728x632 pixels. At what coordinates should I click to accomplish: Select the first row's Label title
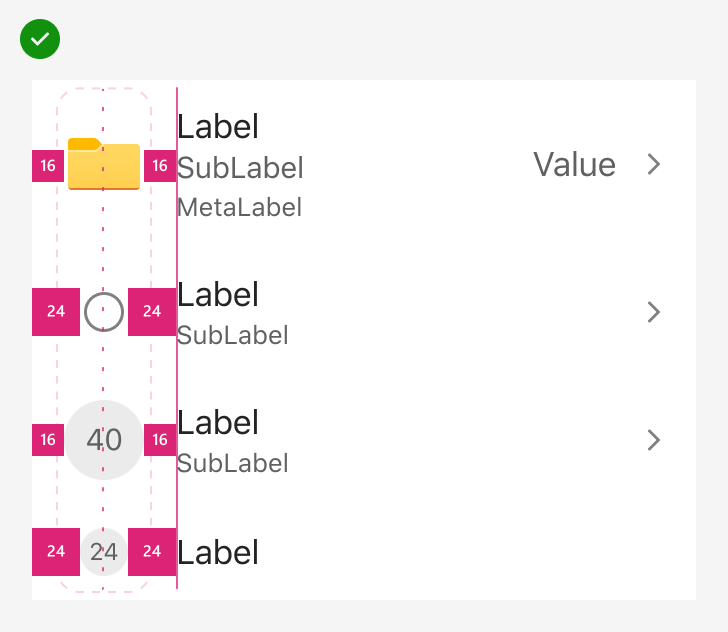[218, 127]
